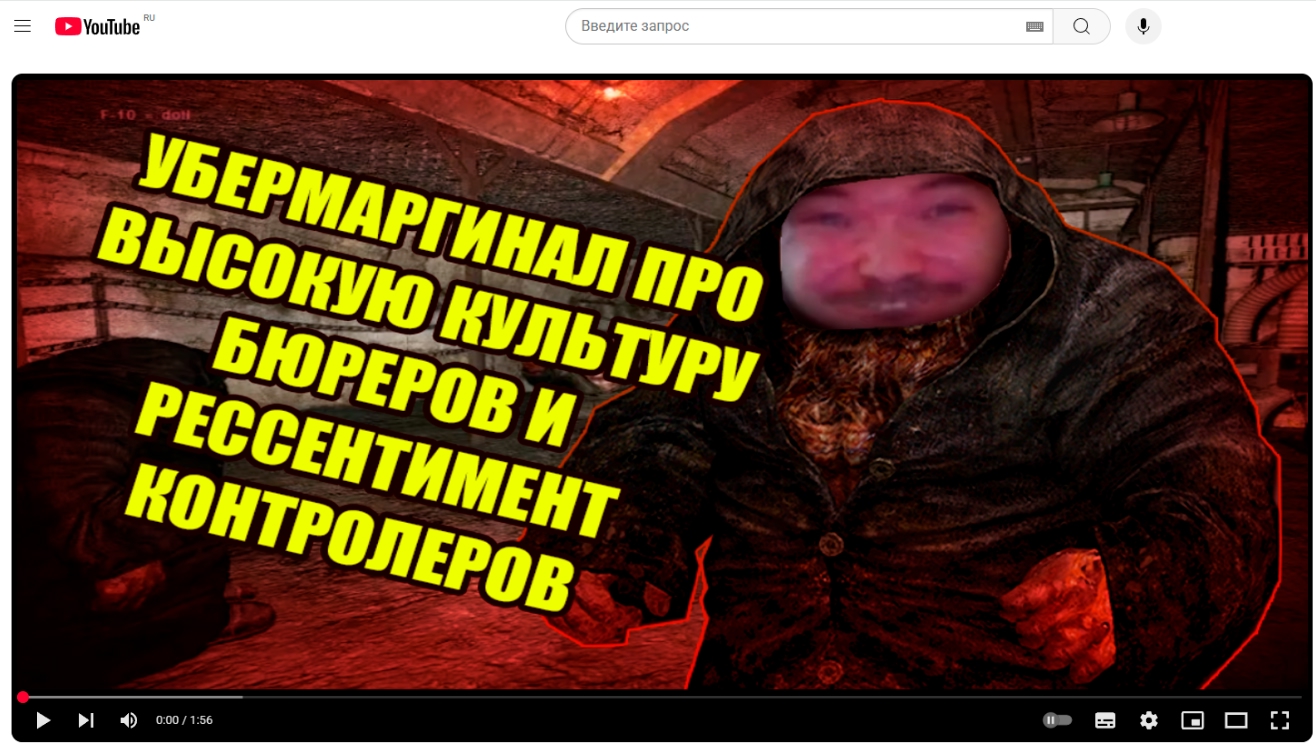Image resolution: width=1316 pixels, height=751 pixels.
Task: Click the video frame thumbnail
Action: click(x=661, y=384)
